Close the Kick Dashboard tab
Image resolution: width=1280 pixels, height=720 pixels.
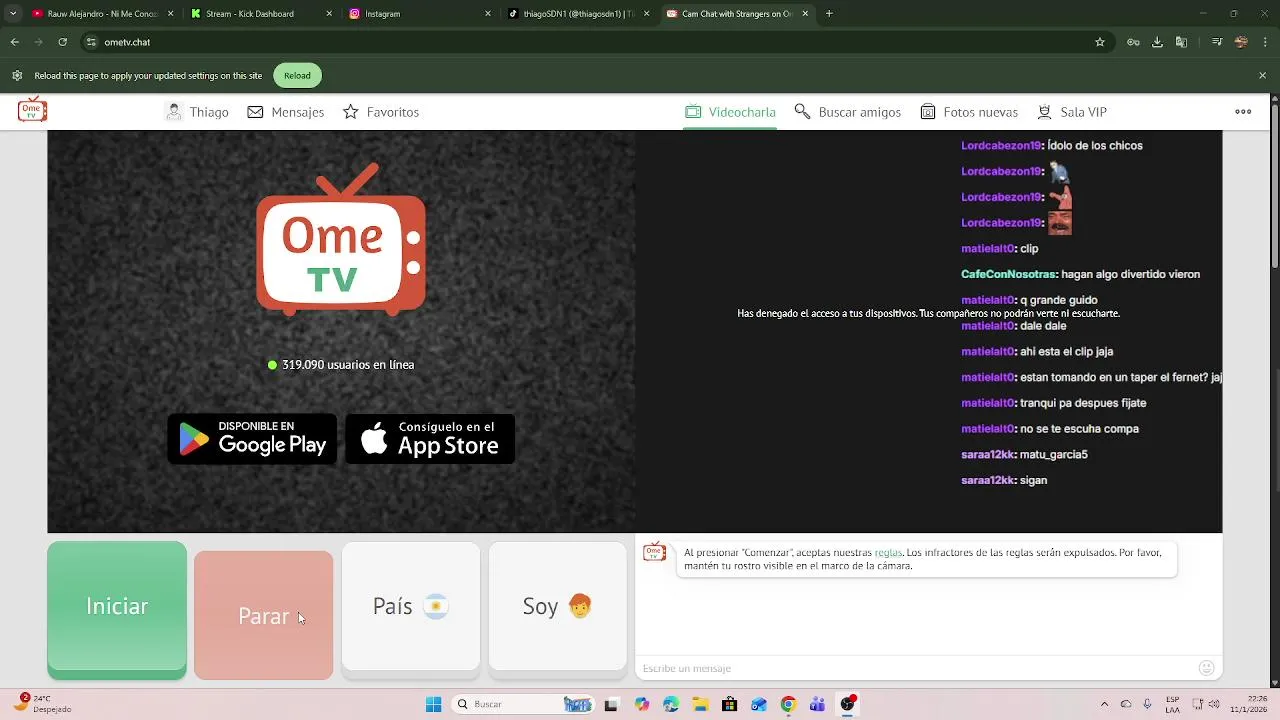329,14
